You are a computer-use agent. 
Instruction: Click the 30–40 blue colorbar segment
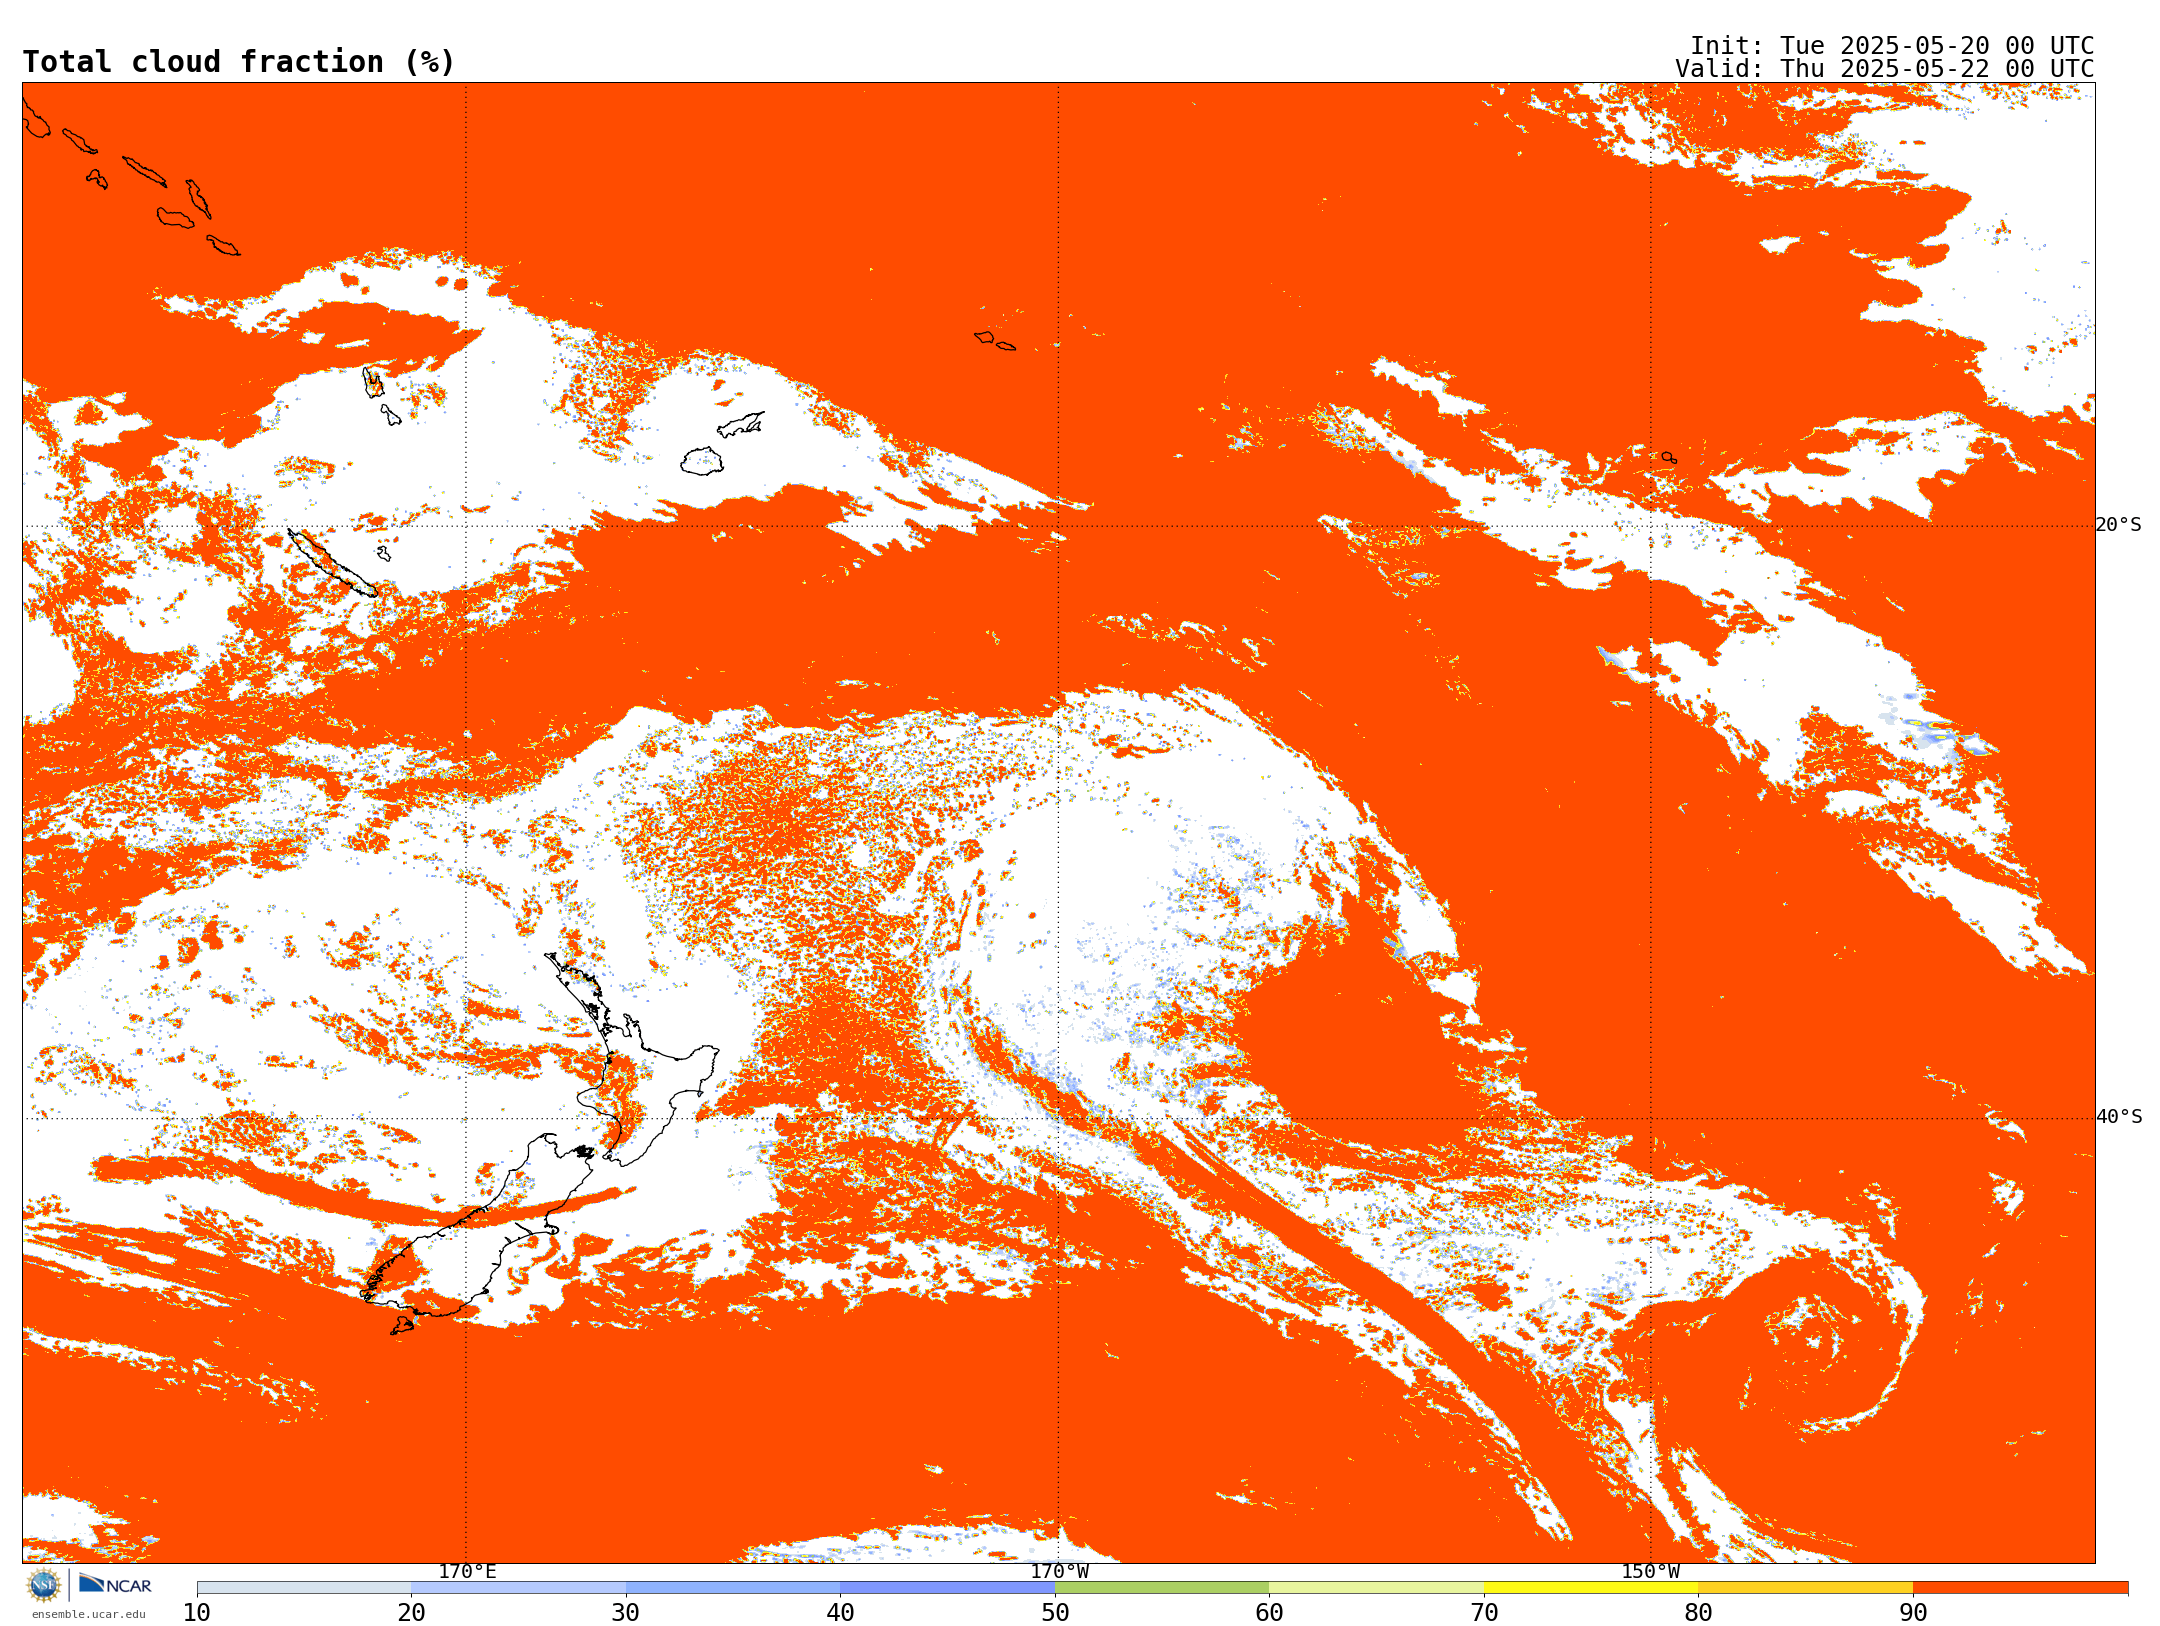(x=733, y=1588)
